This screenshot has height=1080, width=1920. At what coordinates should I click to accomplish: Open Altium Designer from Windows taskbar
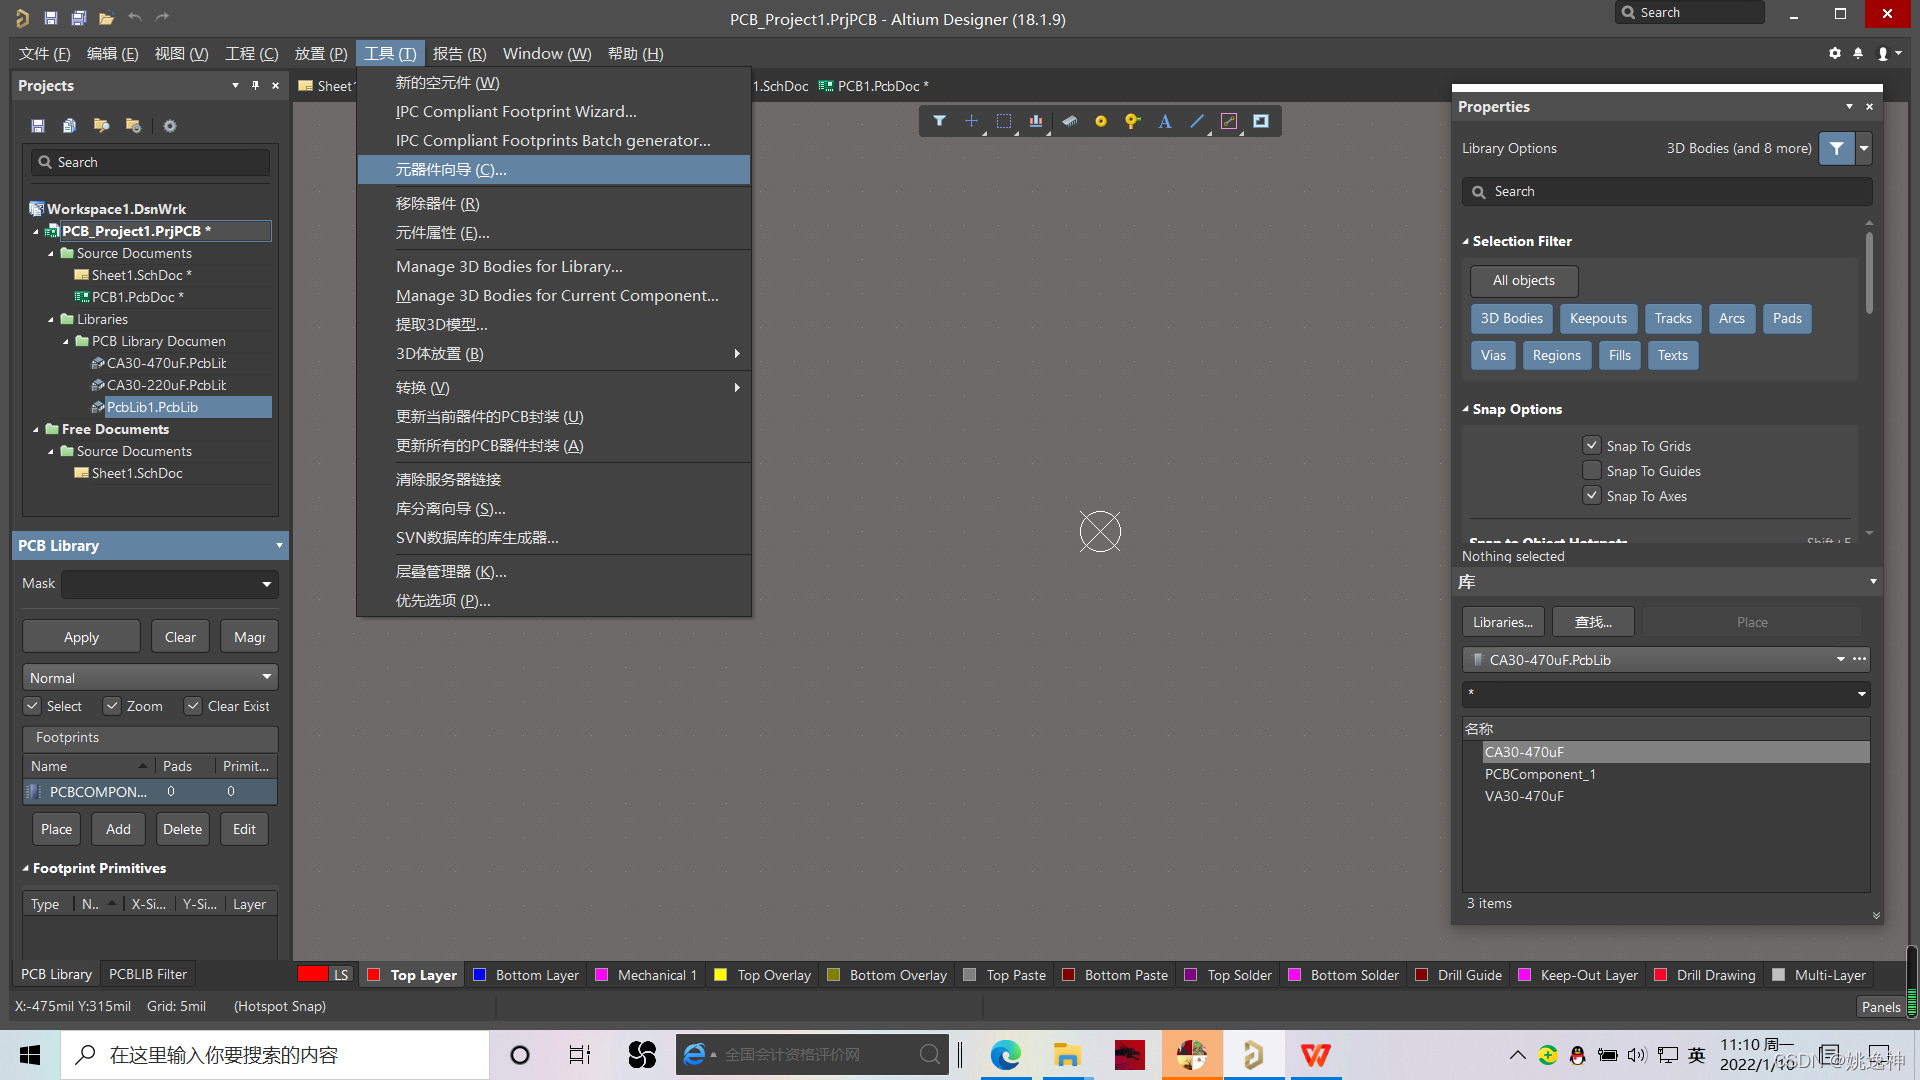click(x=1253, y=1055)
